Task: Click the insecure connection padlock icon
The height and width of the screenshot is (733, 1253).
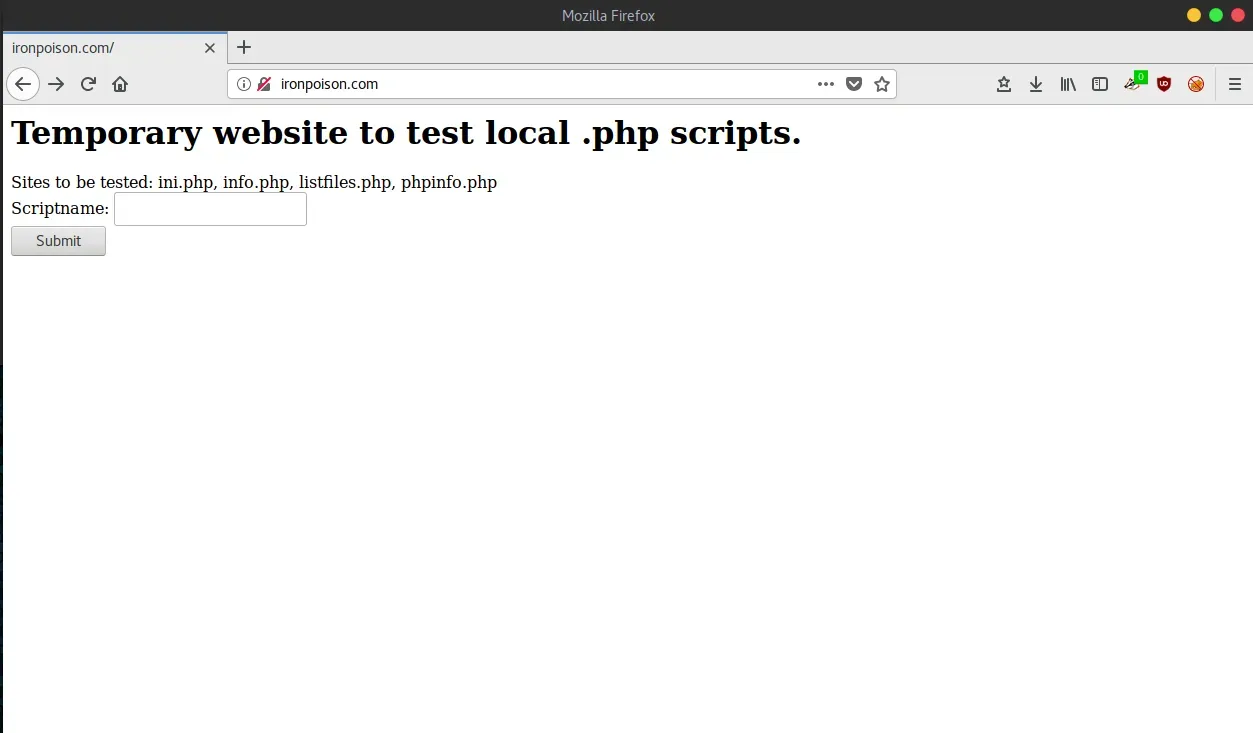Action: click(x=264, y=84)
